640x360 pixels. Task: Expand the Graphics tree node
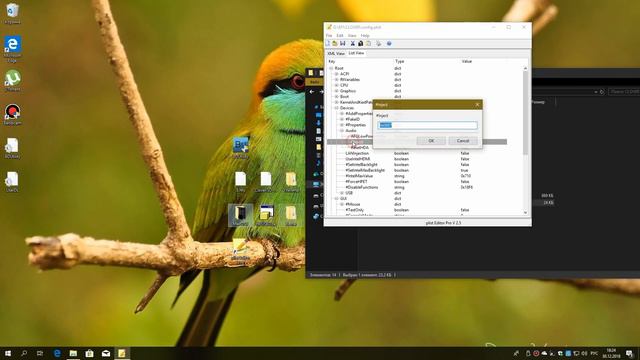337,91
